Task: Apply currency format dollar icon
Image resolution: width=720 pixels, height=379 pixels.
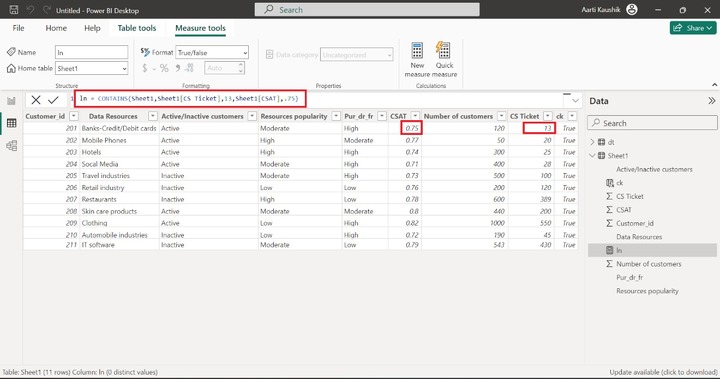Action: pos(145,68)
